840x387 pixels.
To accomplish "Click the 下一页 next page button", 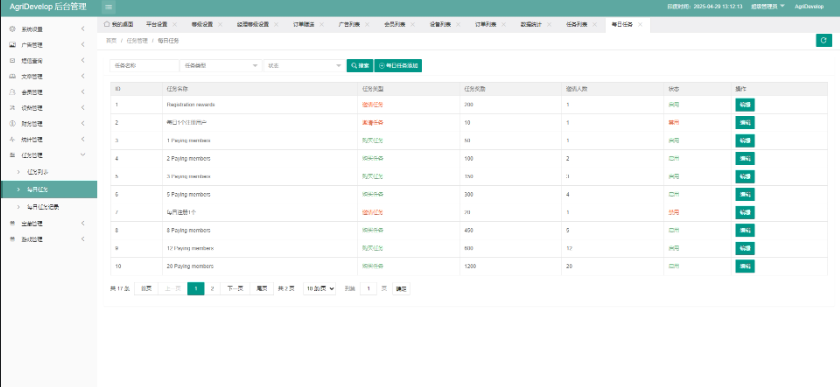I will pos(235,288).
